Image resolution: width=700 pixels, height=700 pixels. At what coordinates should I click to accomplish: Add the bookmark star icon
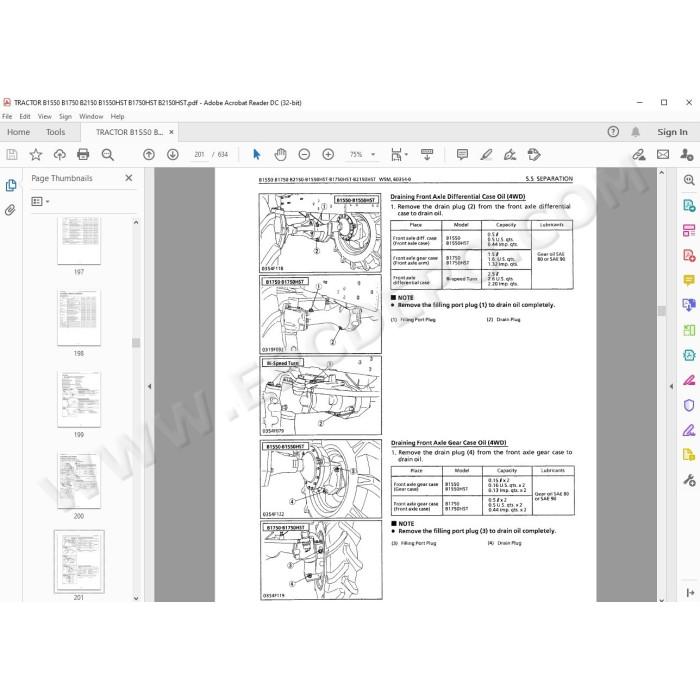tap(36, 154)
